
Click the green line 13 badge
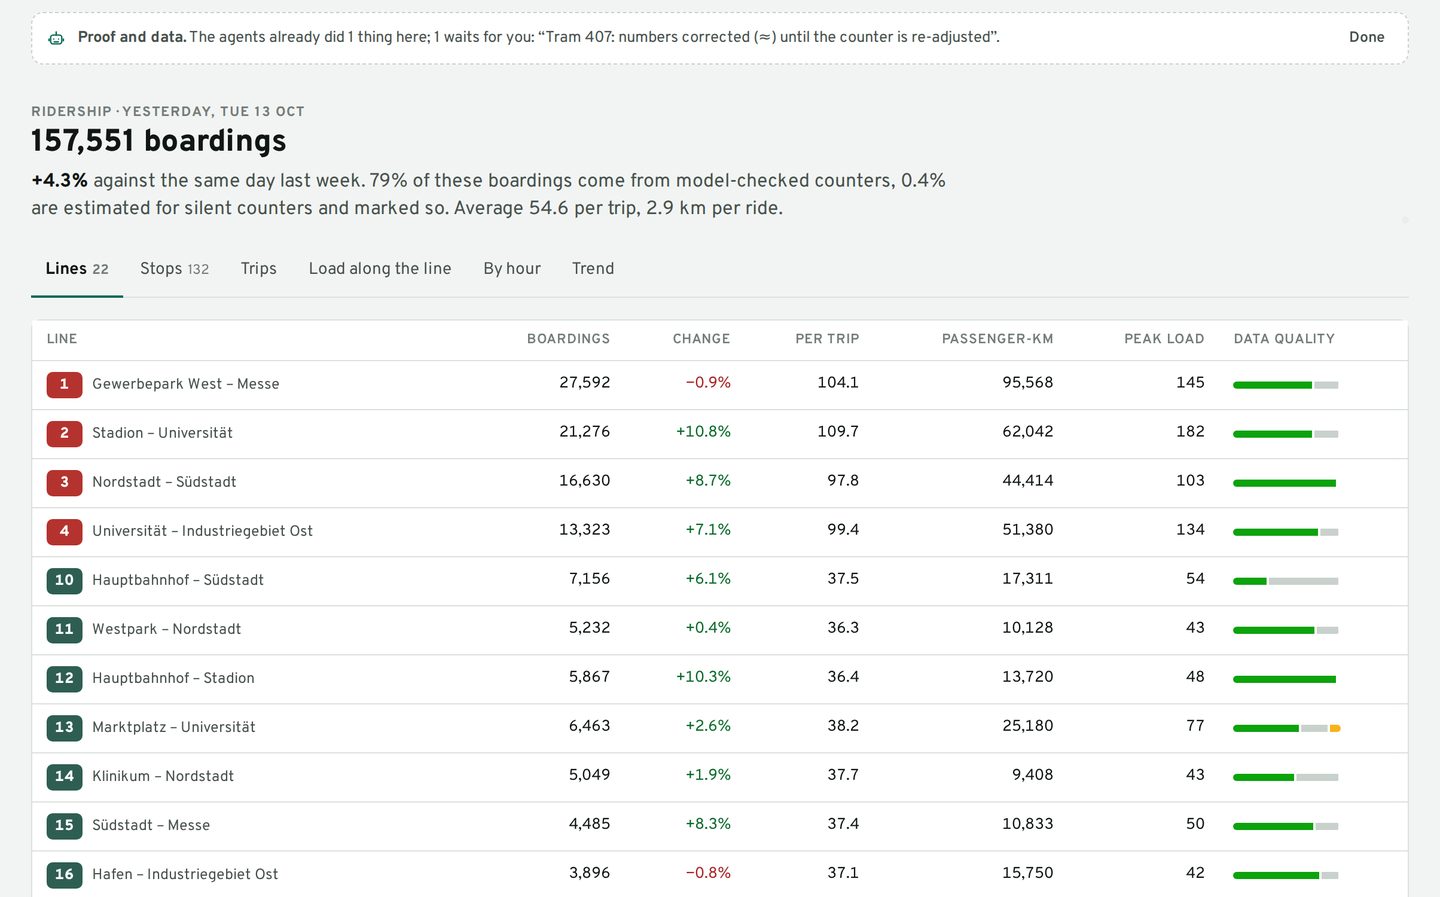pyautogui.click(x=64, y=727)
